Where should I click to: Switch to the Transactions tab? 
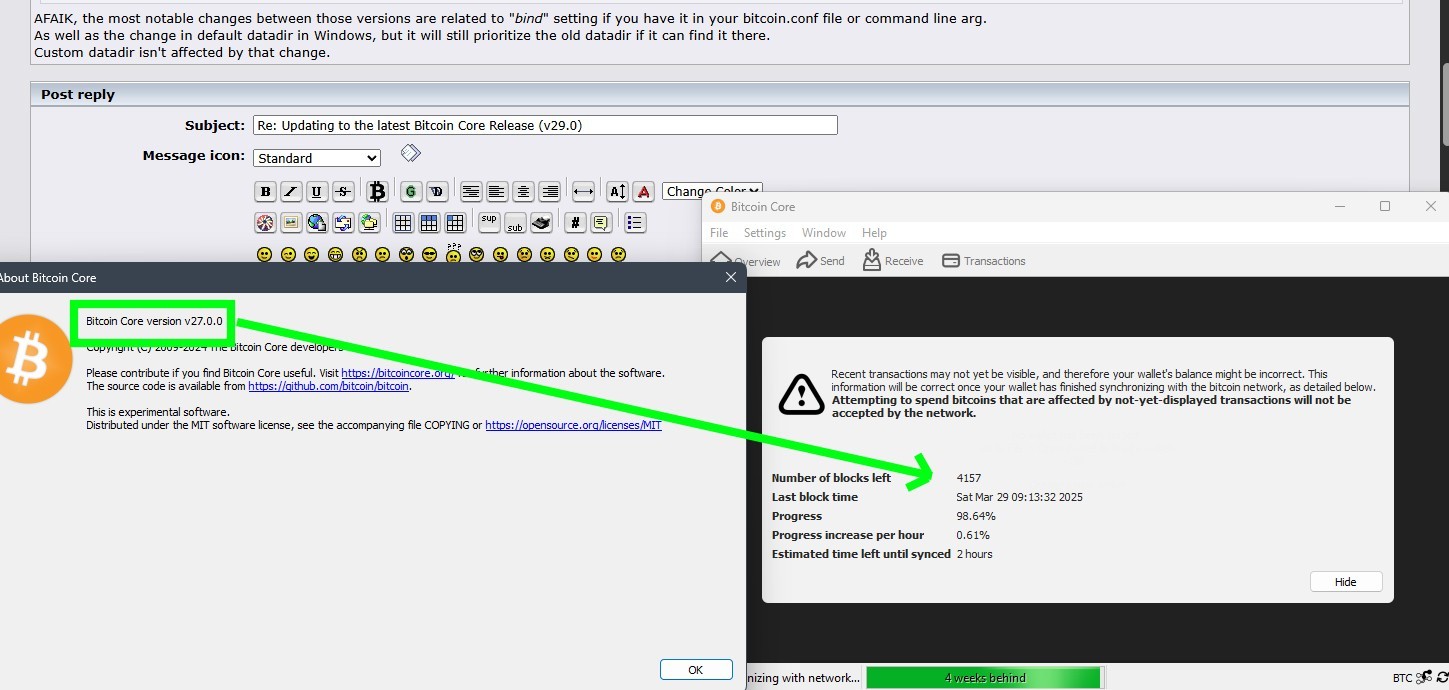(x=984, y=261)
